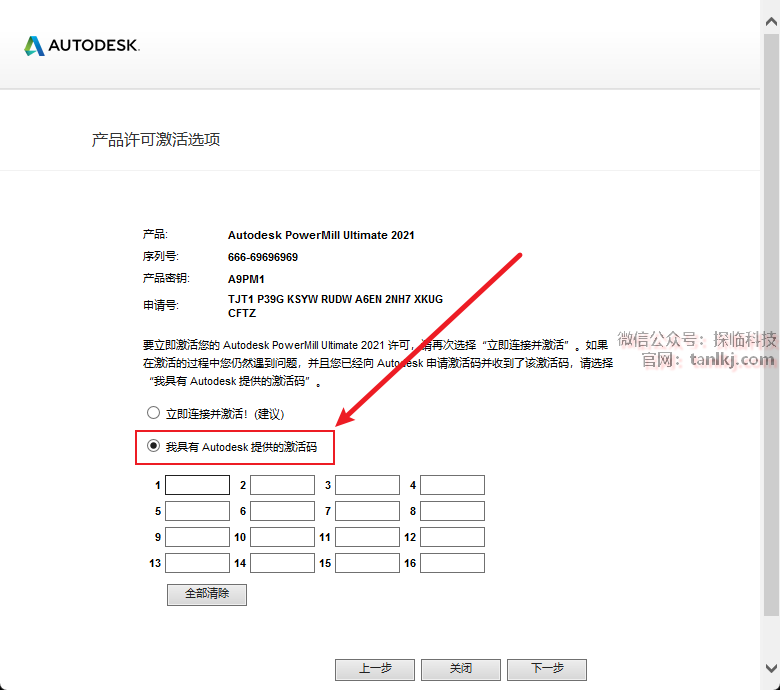Focus activation code field 1
Screen dimensions: 780x690
197,485
